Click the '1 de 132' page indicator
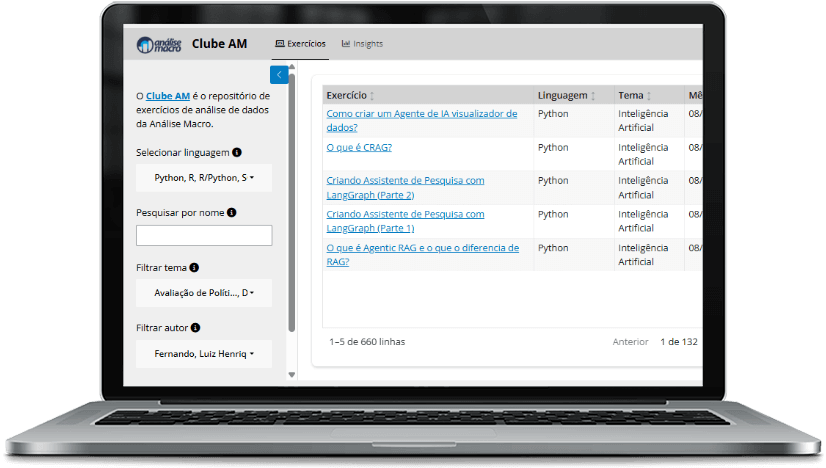The width and height of the screenshot is (826, 468). tap(679, 342)
